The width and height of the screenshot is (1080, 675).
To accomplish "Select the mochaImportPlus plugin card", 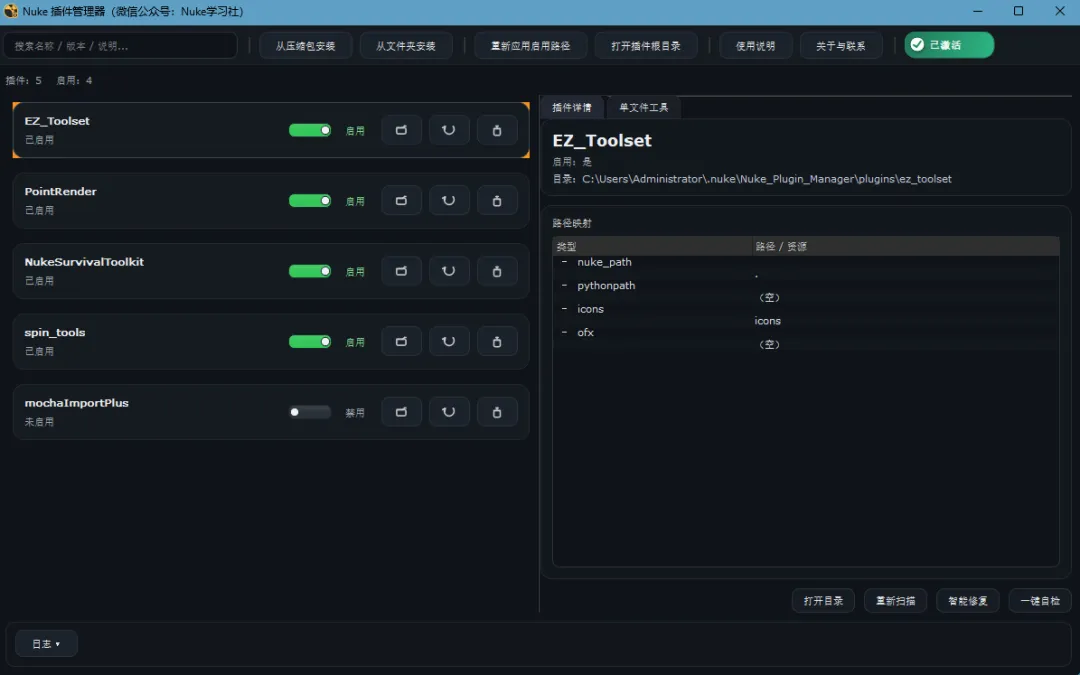I will 271,412.
